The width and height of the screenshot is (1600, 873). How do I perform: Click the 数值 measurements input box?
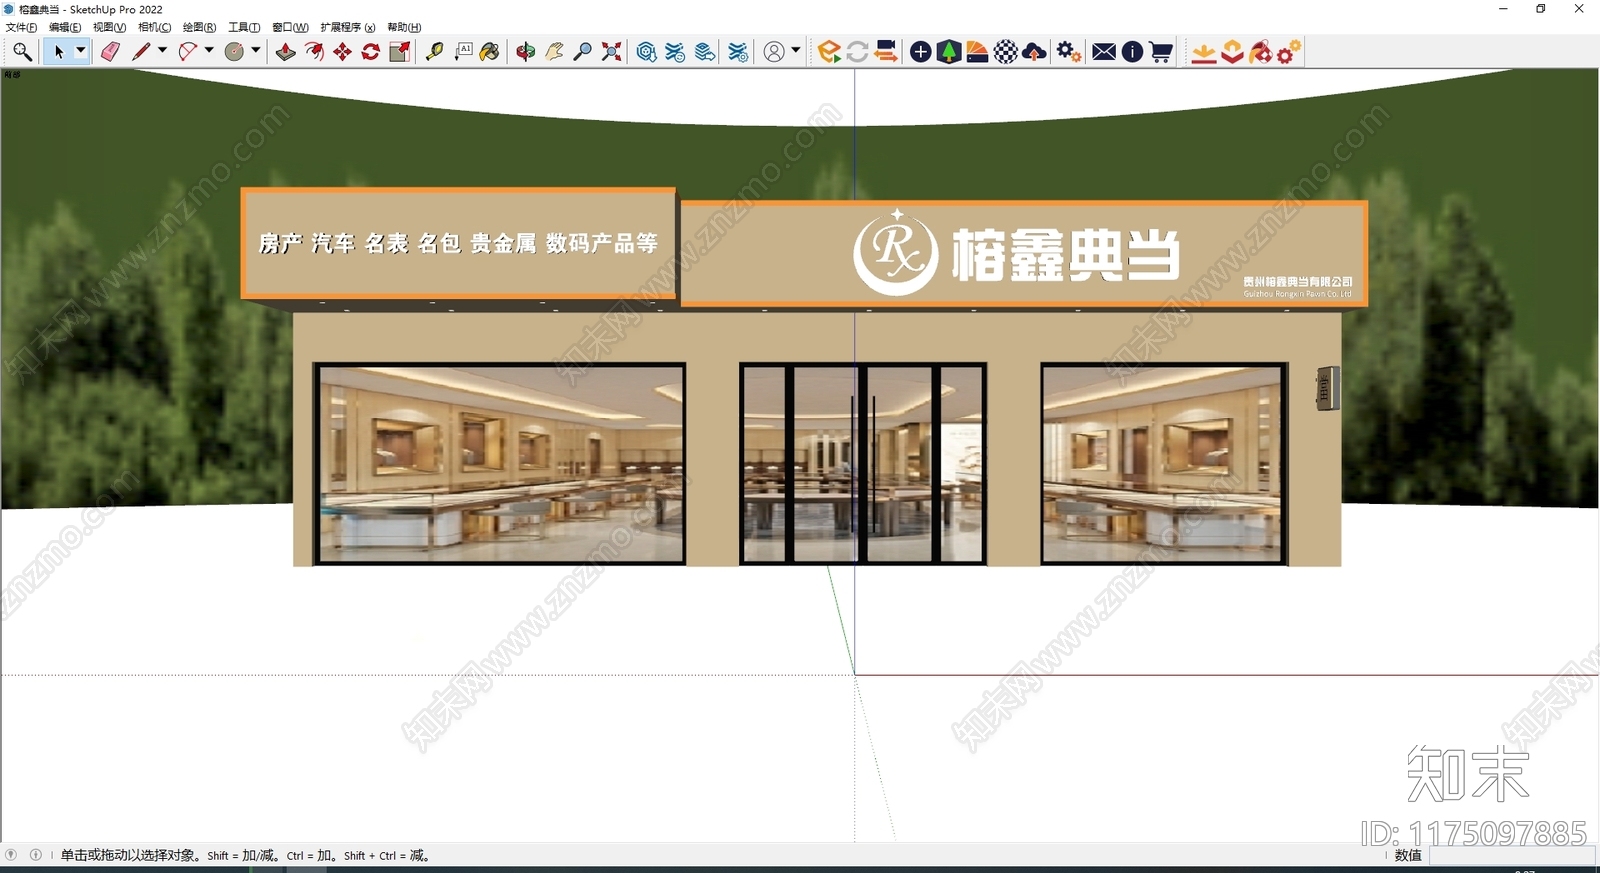[x=1511, y=856]
